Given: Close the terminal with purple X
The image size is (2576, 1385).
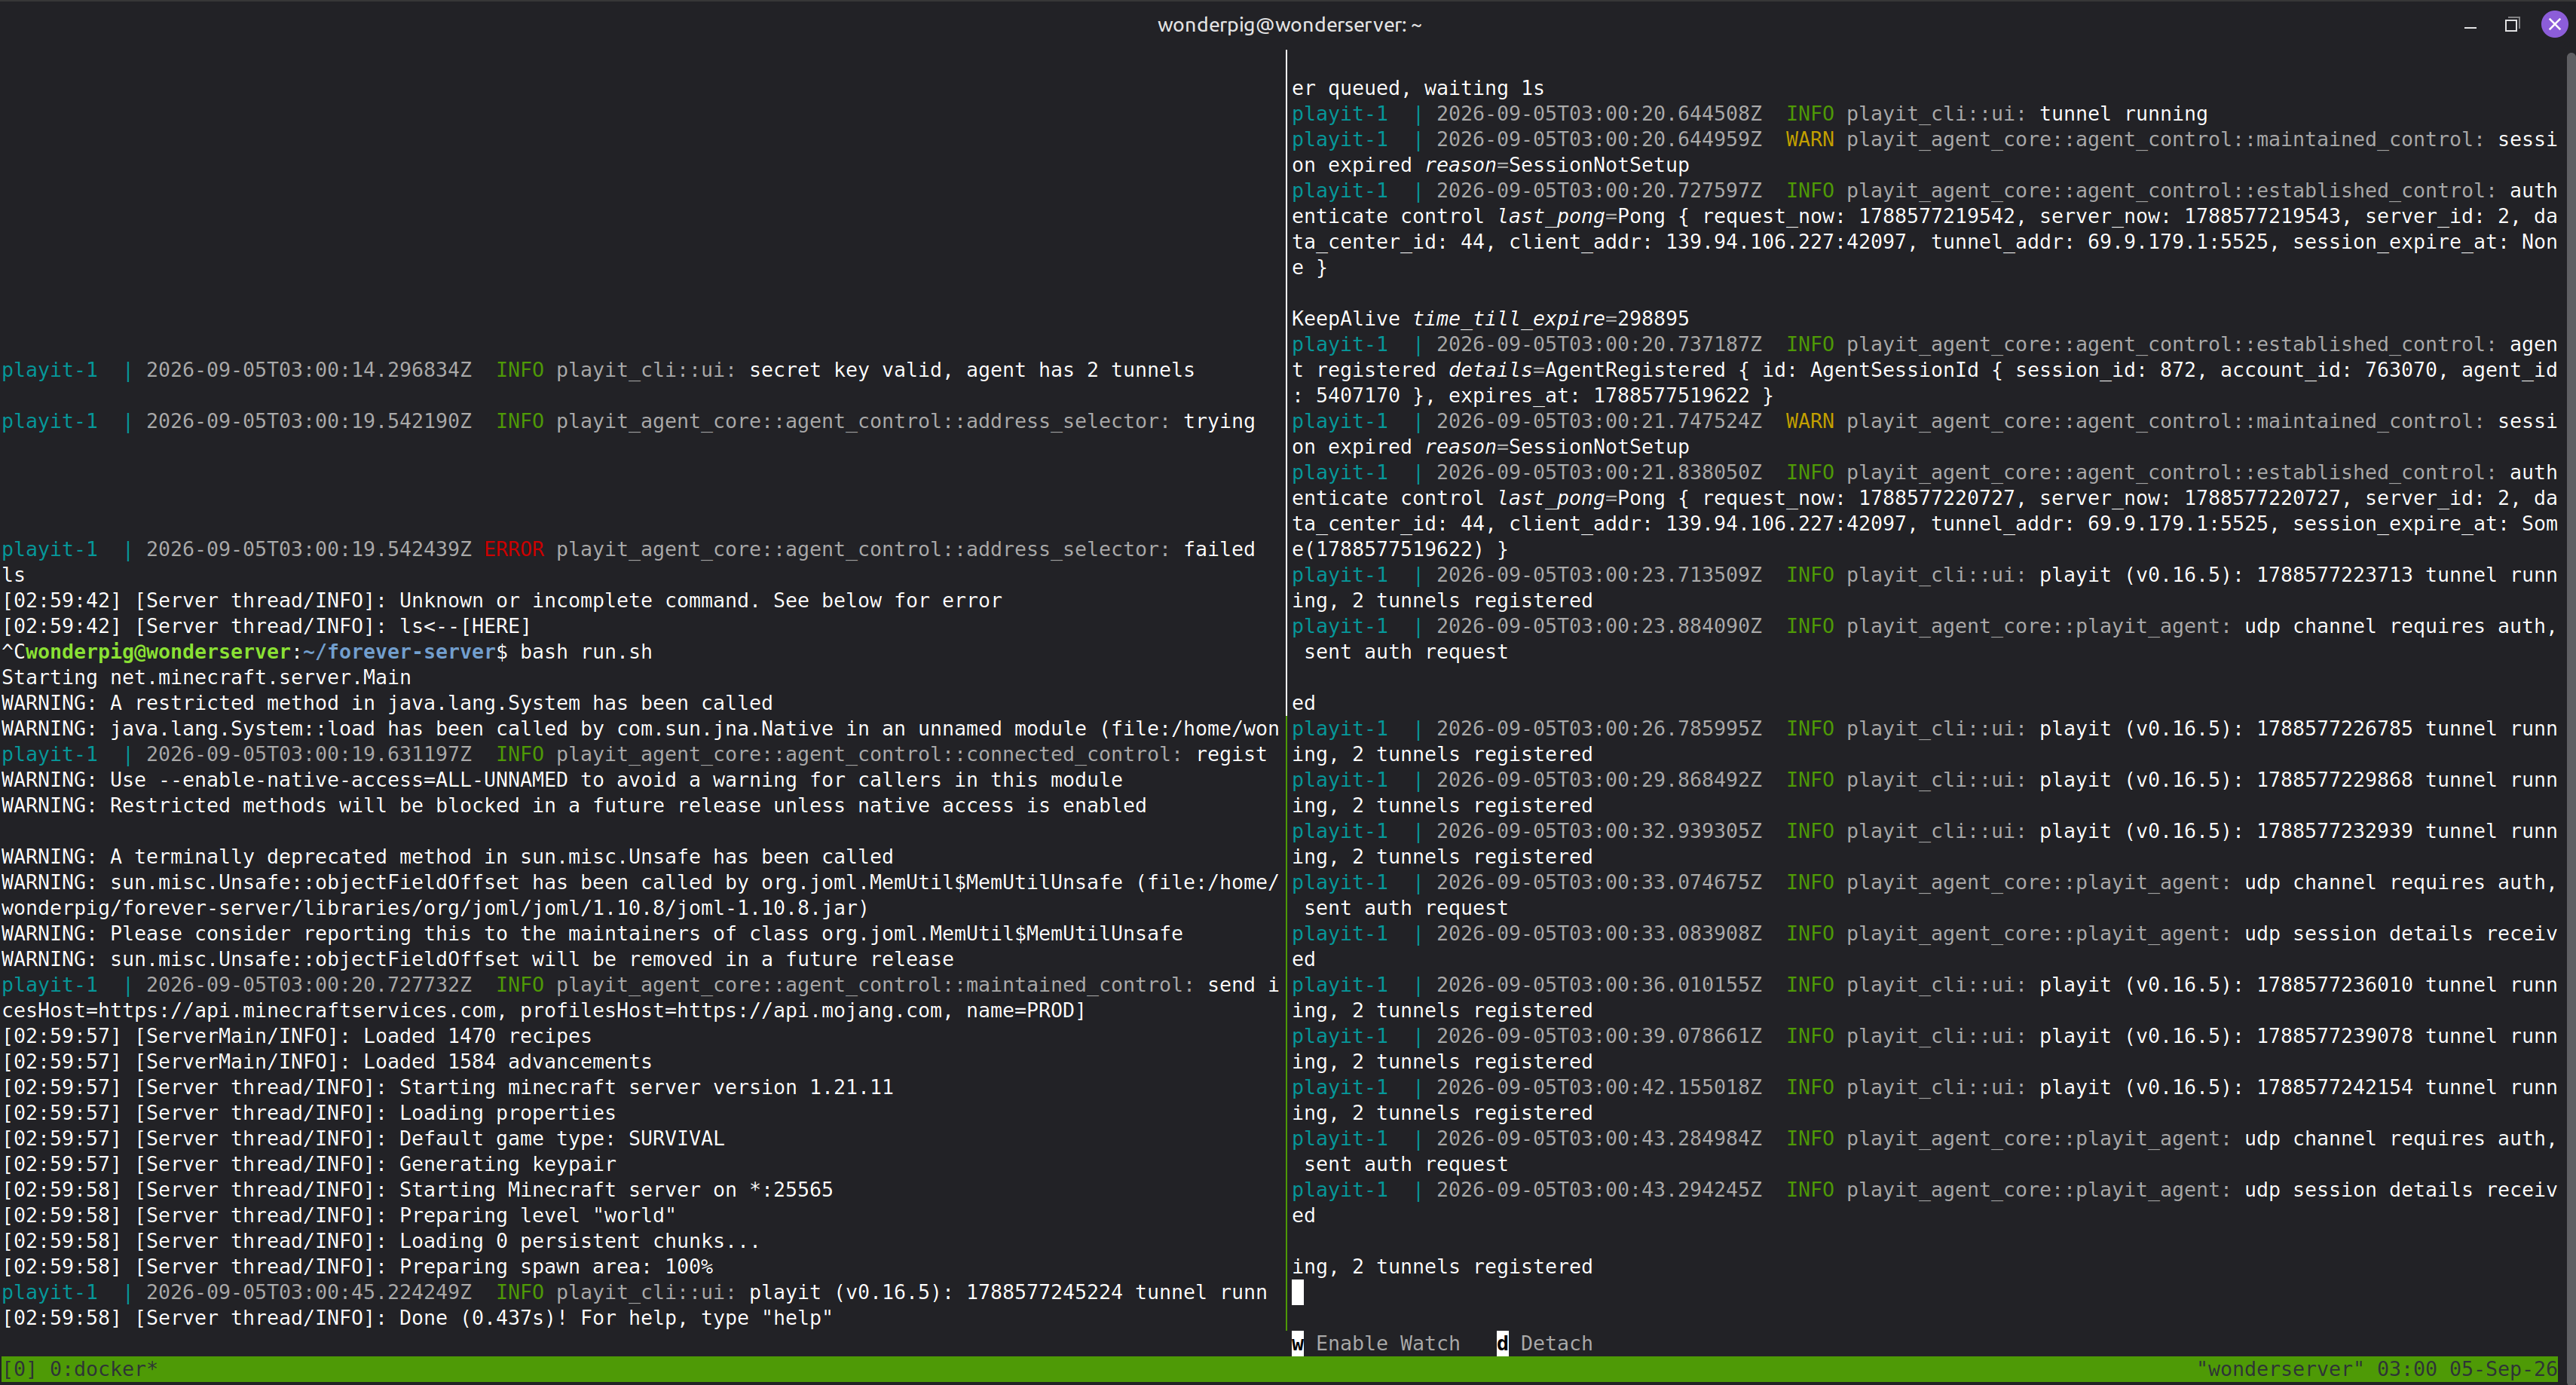Looking at the screenshot, I should point(2554,24).
